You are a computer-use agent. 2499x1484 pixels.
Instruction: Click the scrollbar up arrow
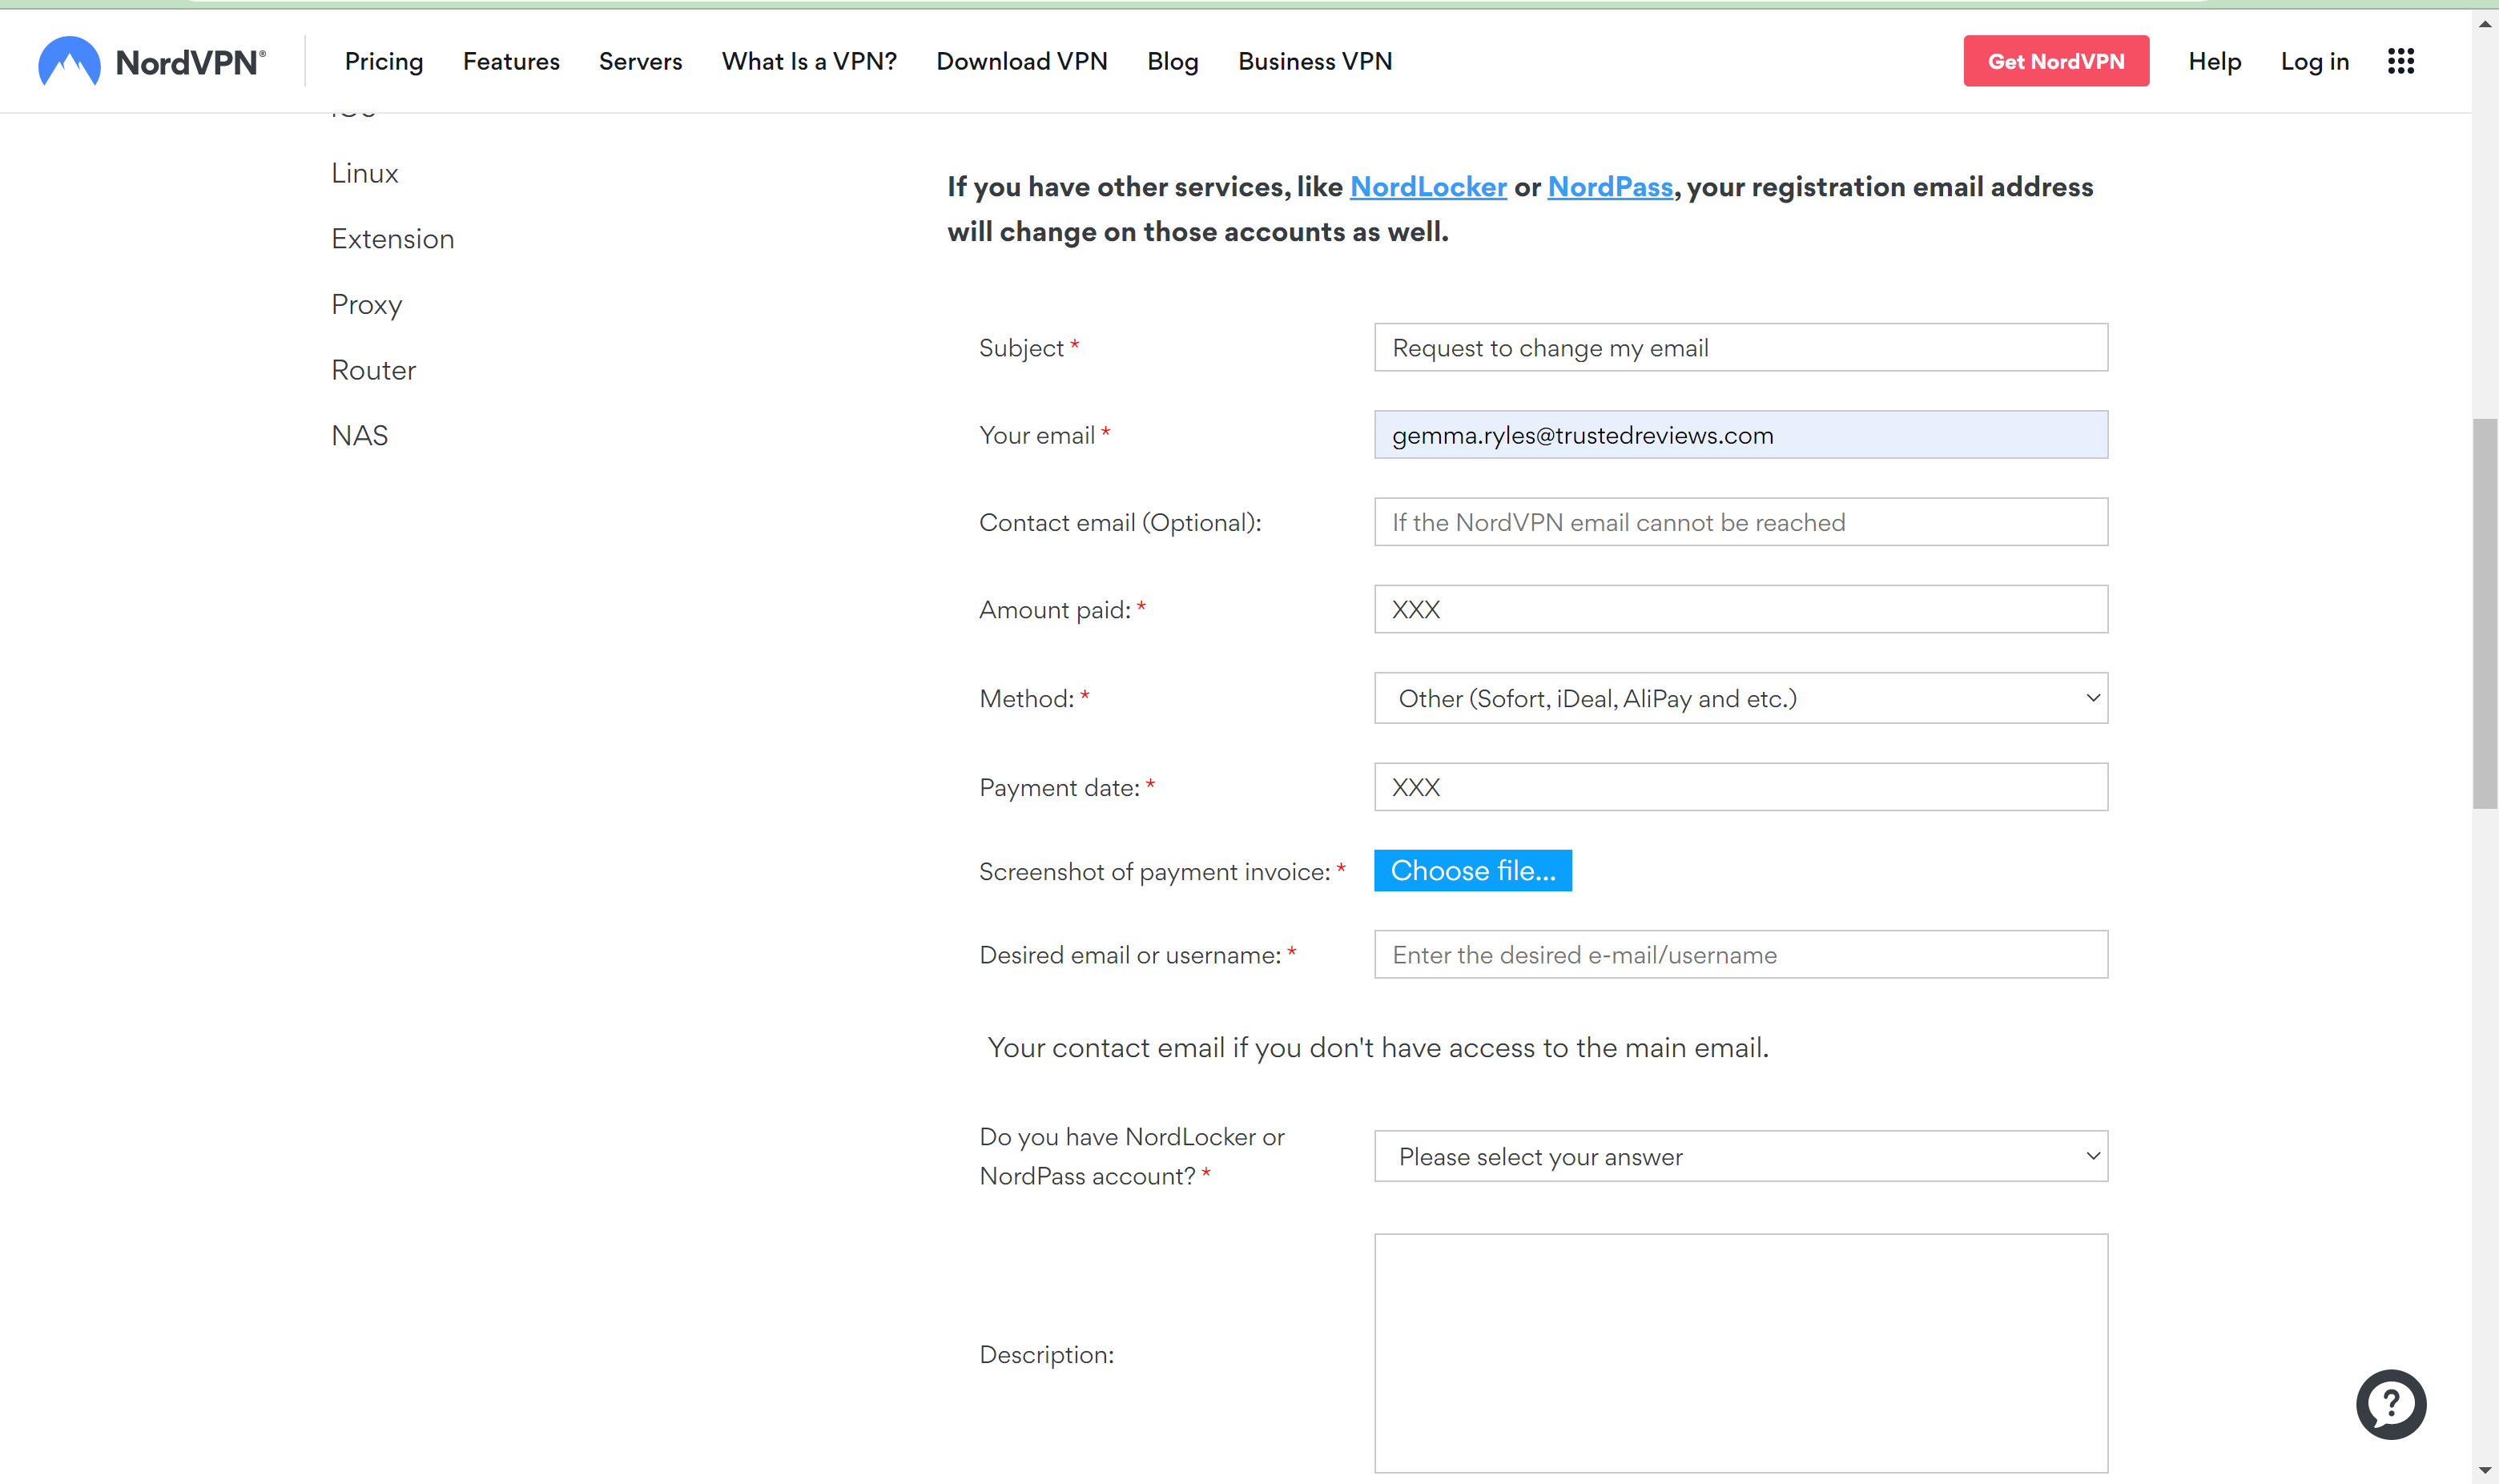tap(2485, 23)
